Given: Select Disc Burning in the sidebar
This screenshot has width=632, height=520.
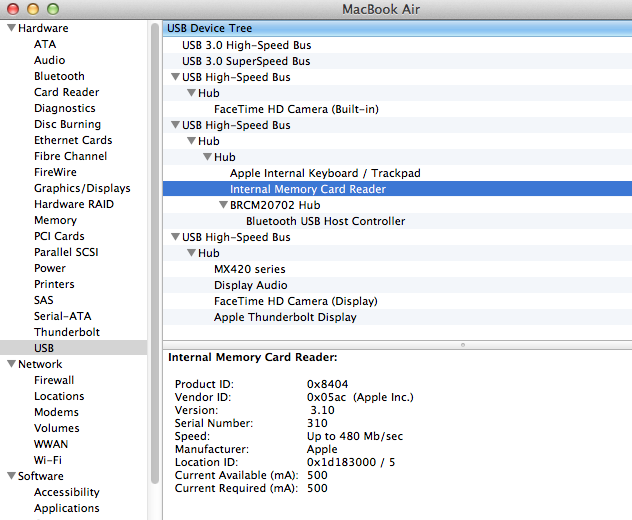Looking at the screenshot, I should 67,124.
